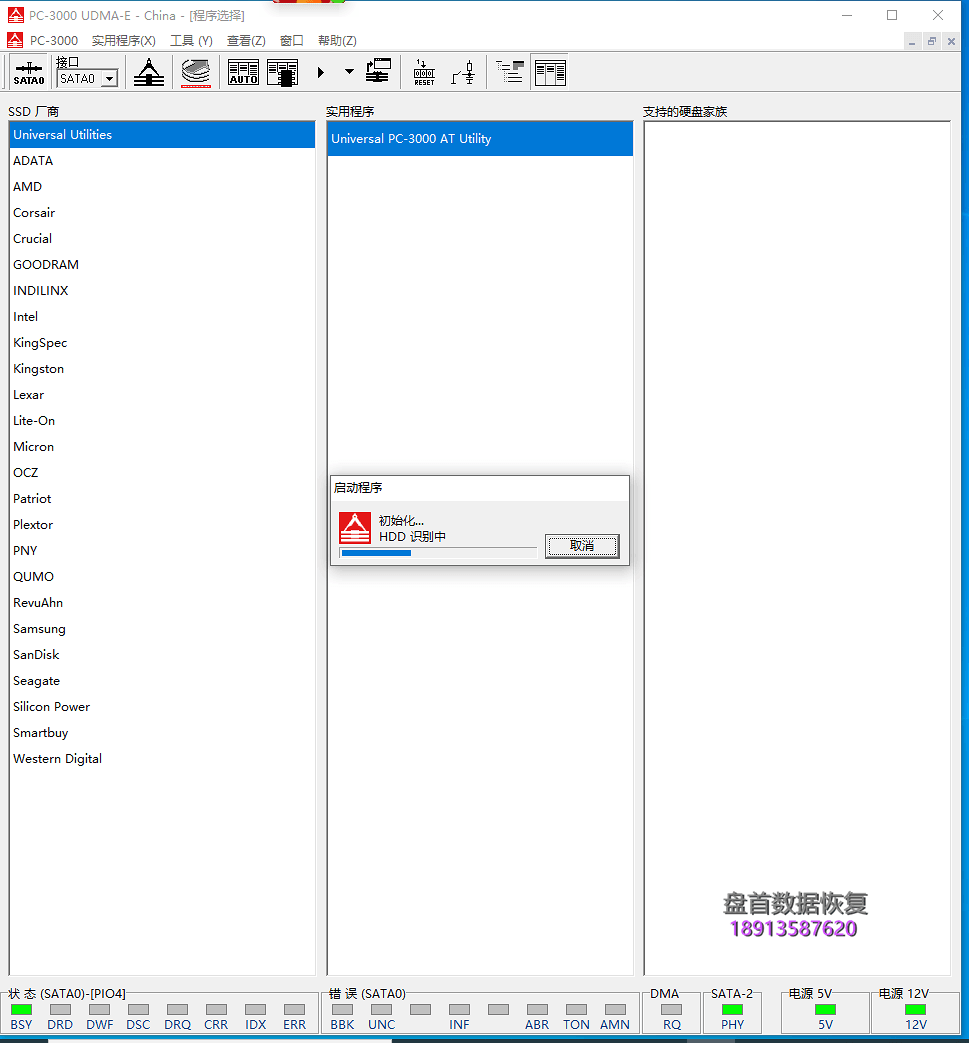Click the utility list toolbar icon next to AUTO
The image size is (969, 1043).
283,72
